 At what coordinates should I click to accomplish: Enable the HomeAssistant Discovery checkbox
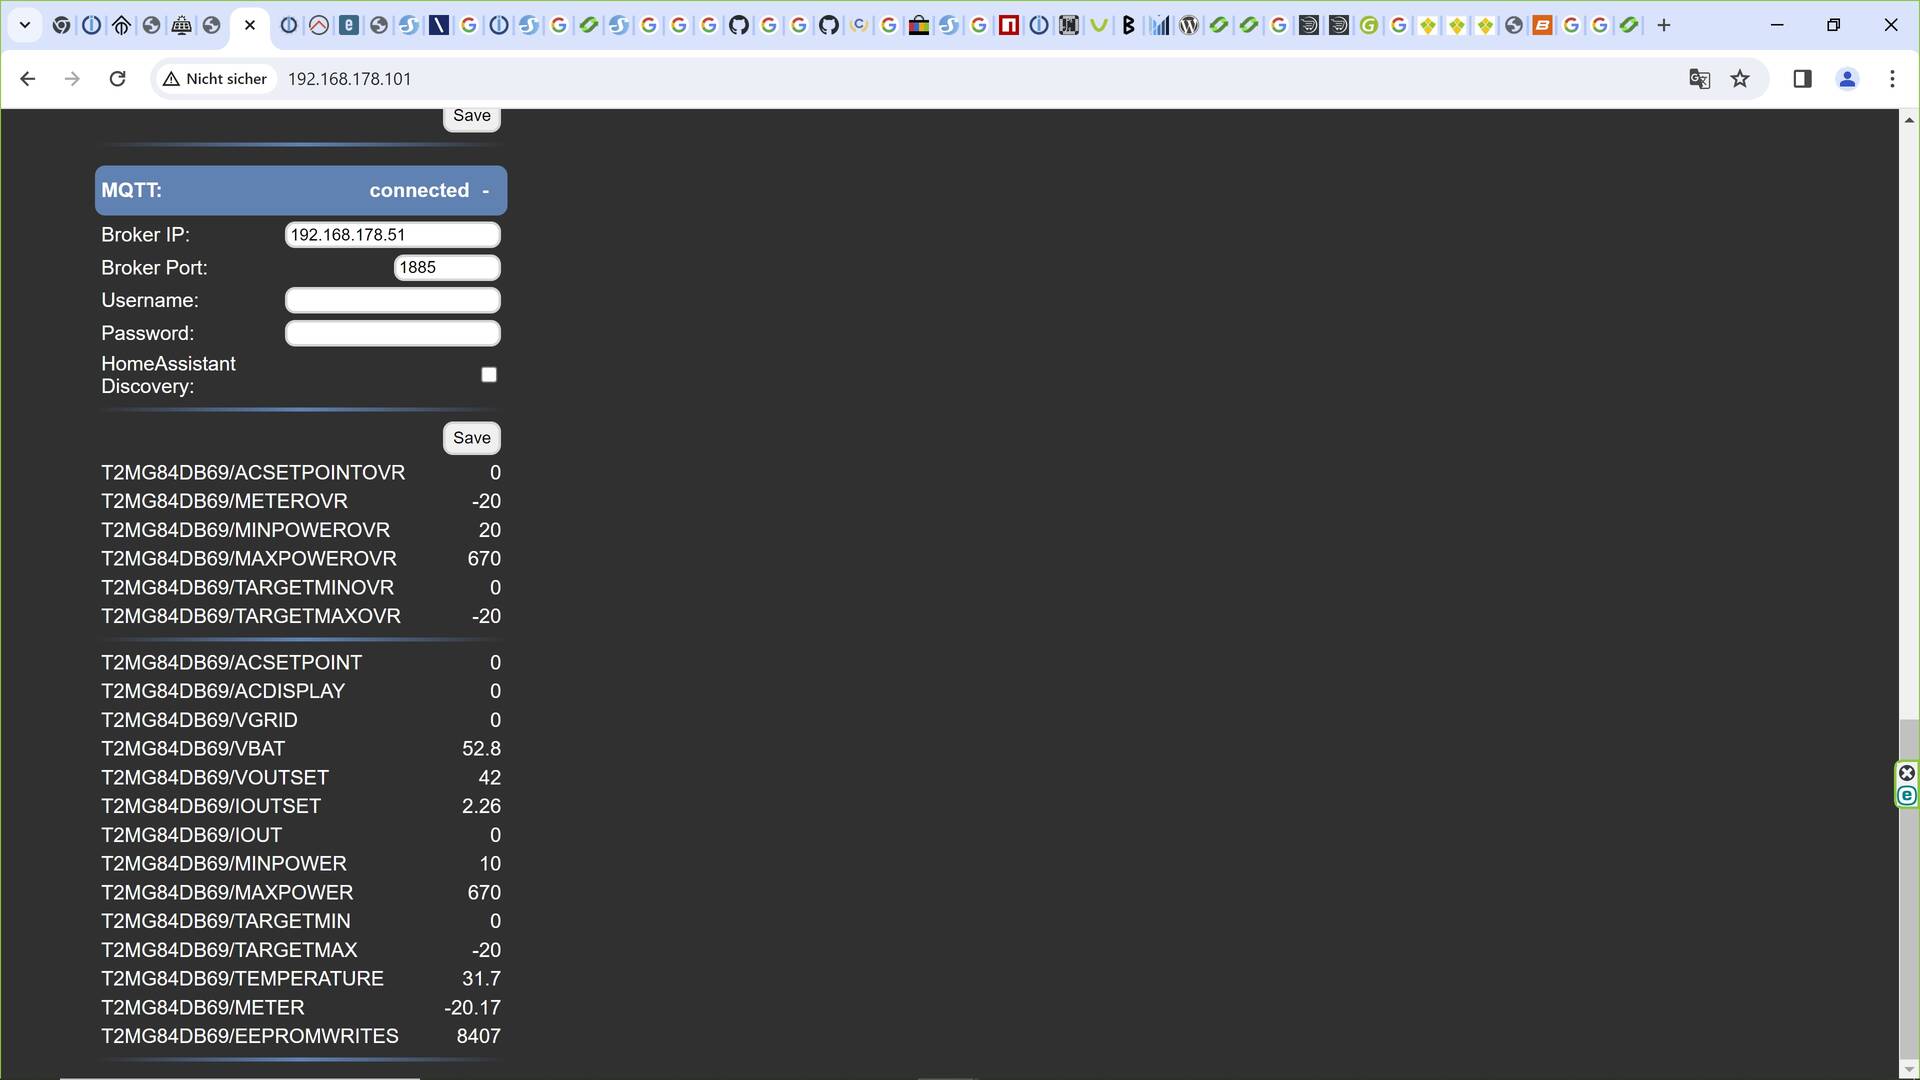click(x=489, y=375)
